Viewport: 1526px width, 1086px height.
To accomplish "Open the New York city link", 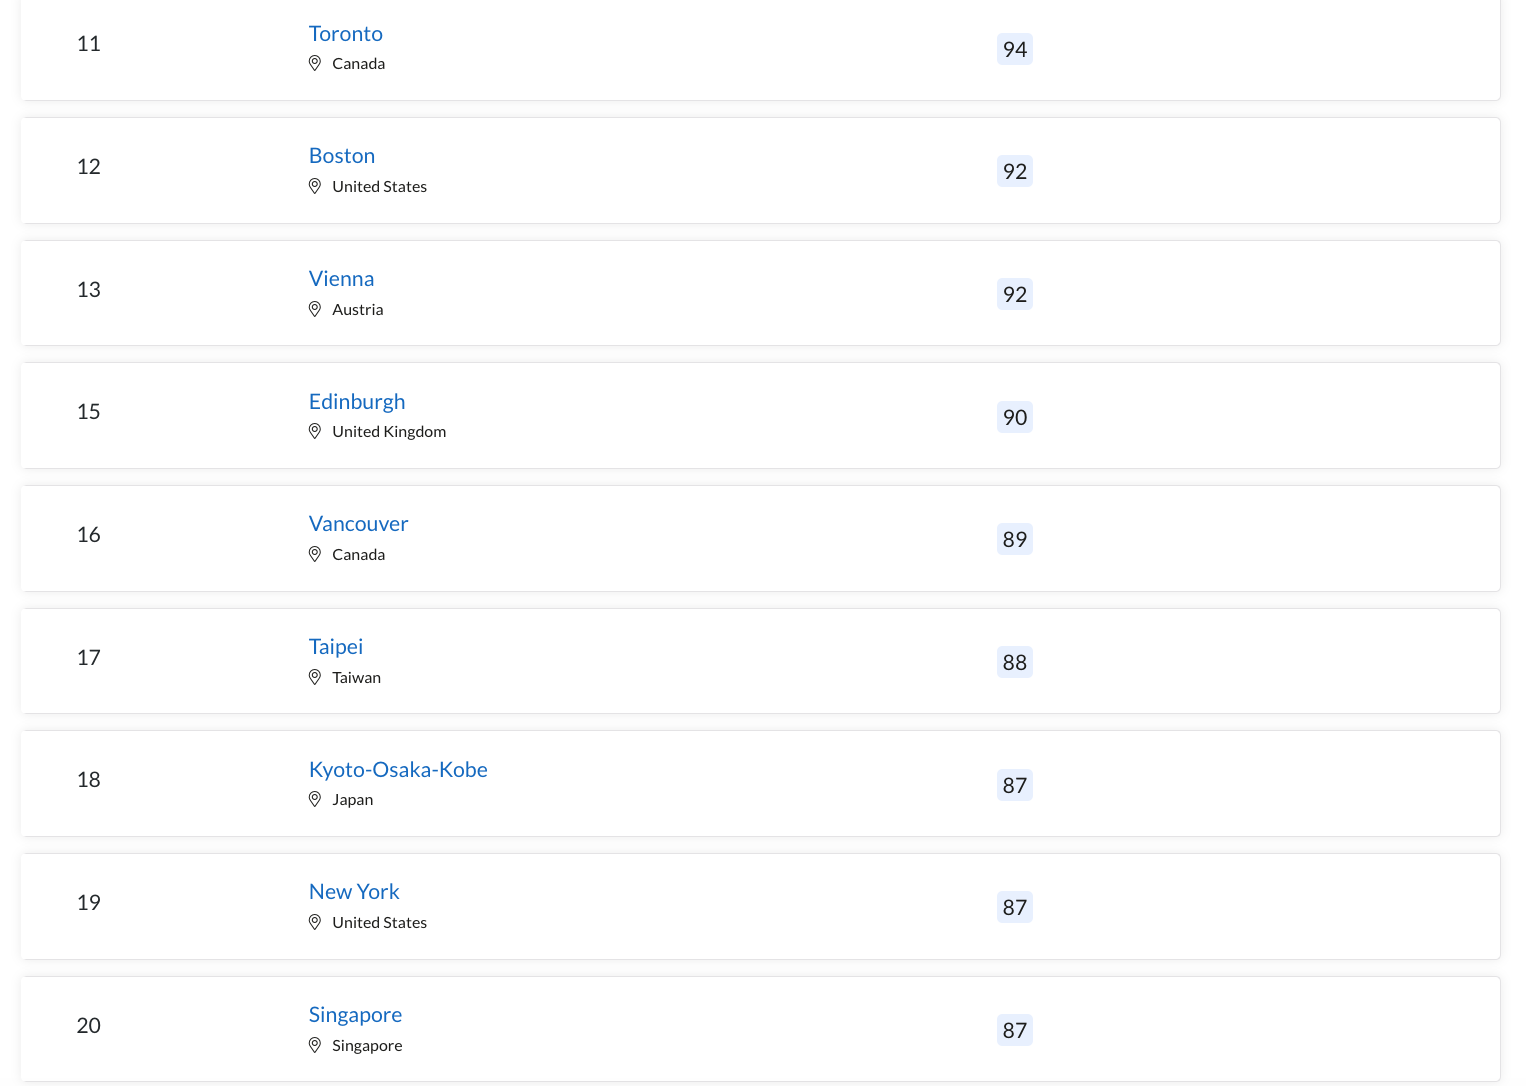I will [354, 892].
